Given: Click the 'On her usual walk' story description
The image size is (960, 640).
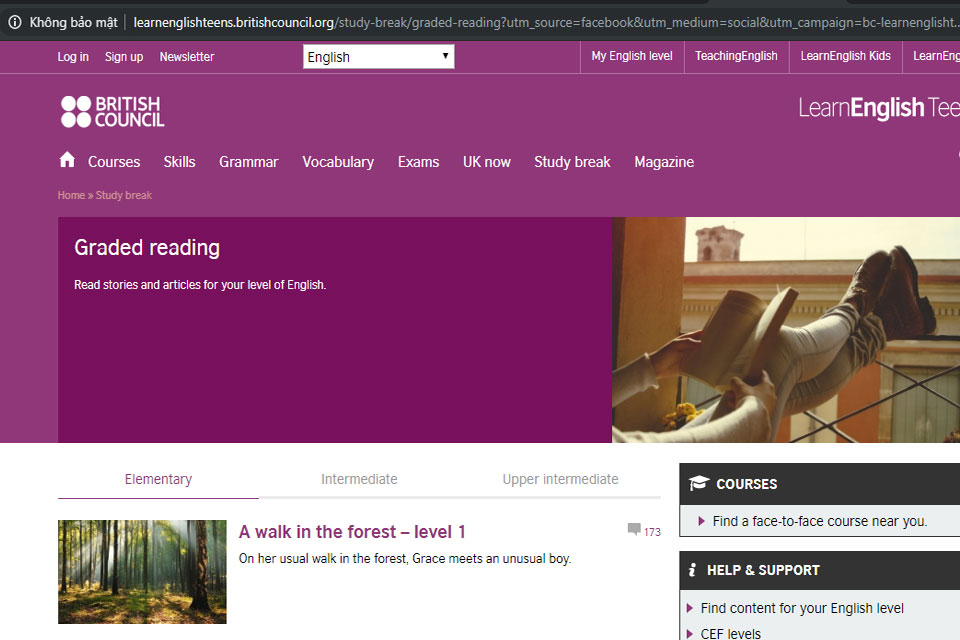Looking at the screenshot, I should (x=405, y=559).
